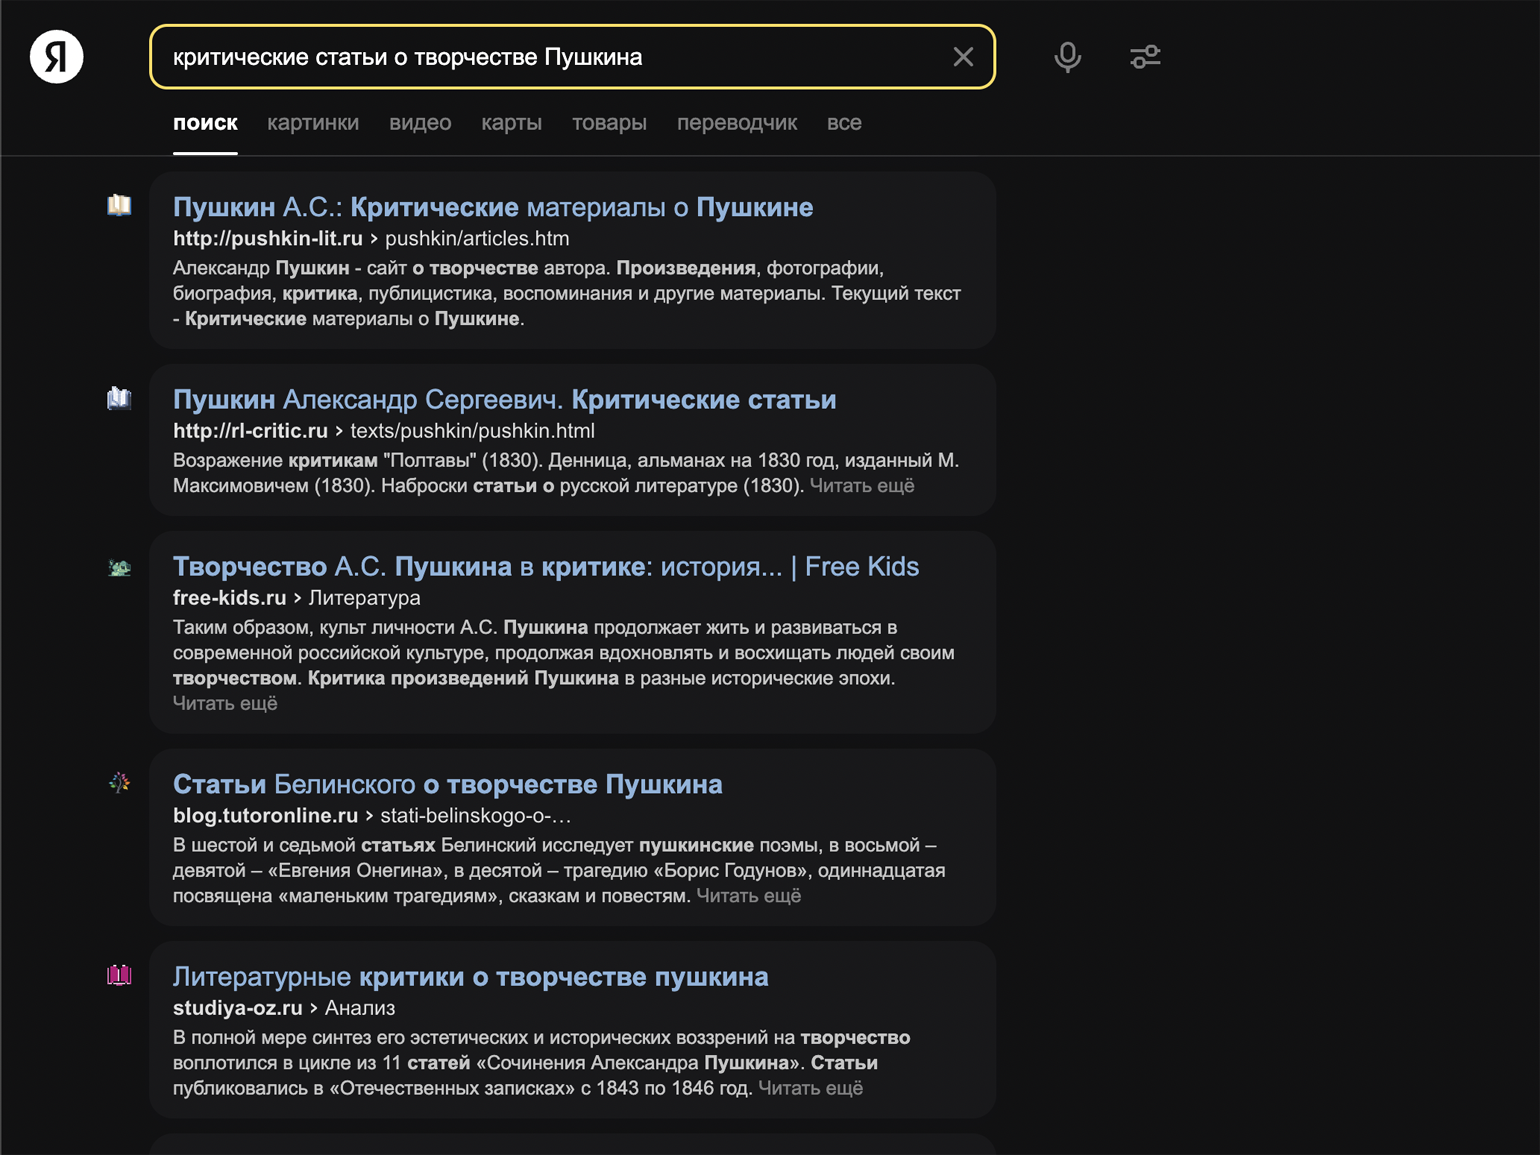Expand Belinsky result snippet Читать ещё
Image resolution: width=1540 pixels, height=1155 pixels.
(x=748, y=896)
